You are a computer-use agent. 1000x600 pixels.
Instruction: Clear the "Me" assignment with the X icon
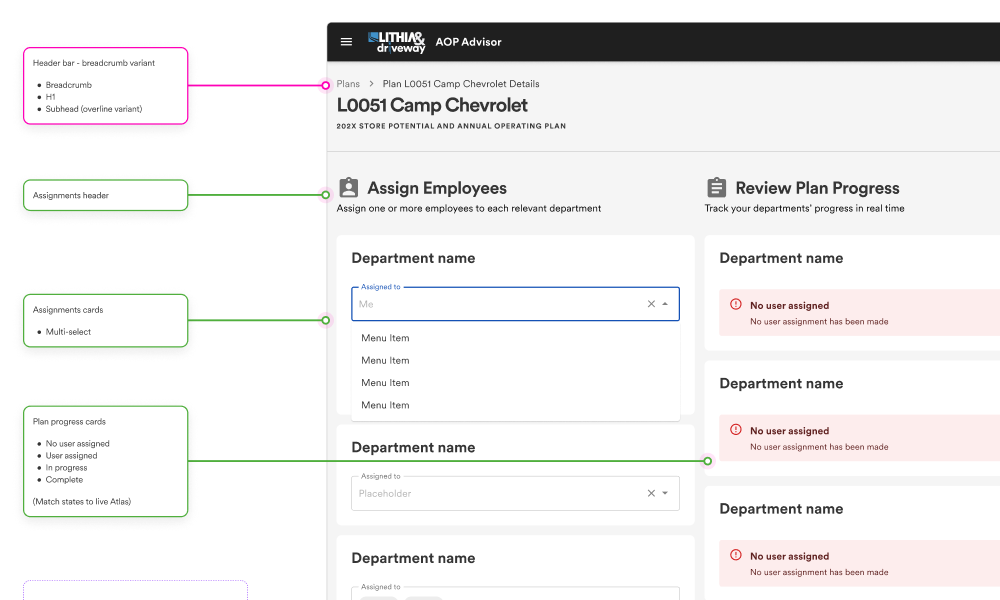[651, 304]
